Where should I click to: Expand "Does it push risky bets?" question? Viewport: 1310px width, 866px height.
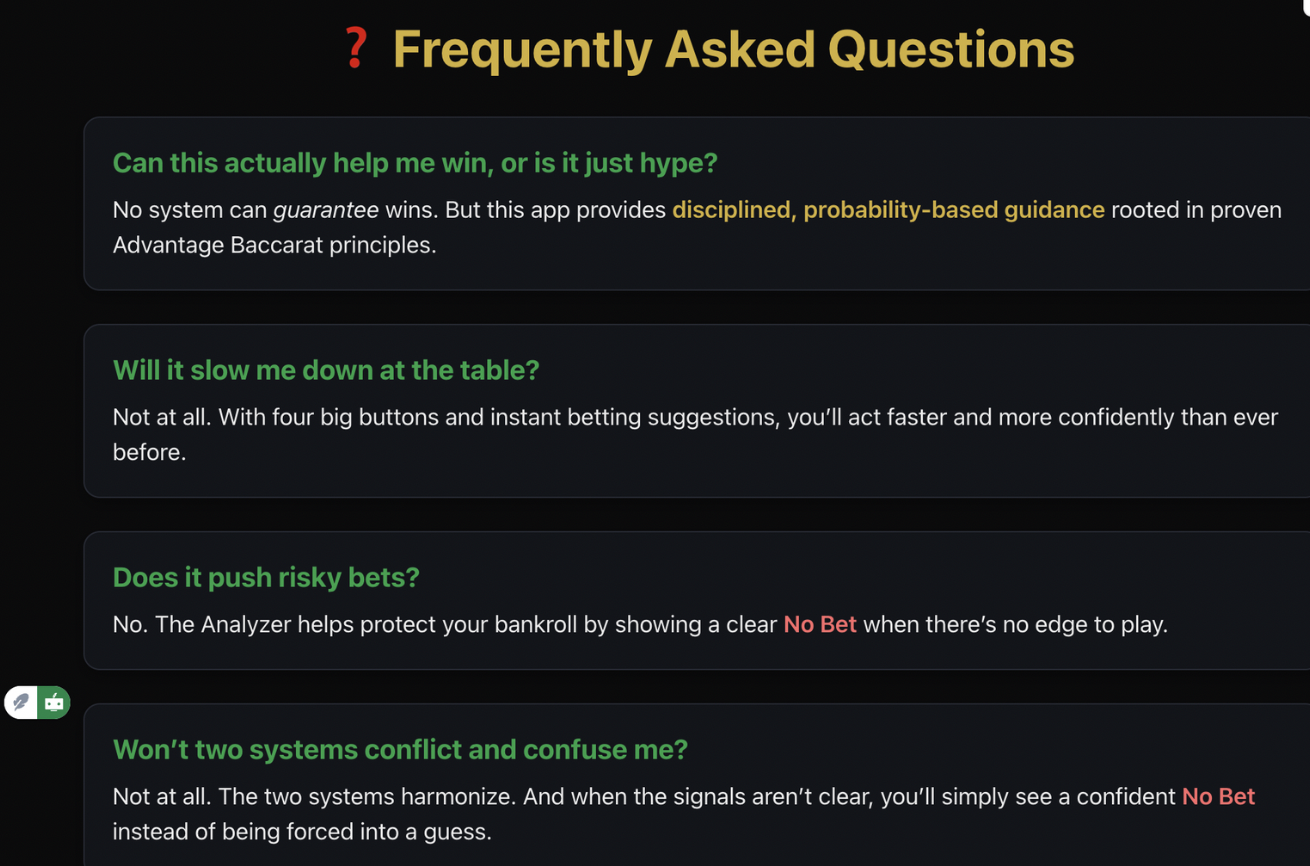[x=266, y=577]
